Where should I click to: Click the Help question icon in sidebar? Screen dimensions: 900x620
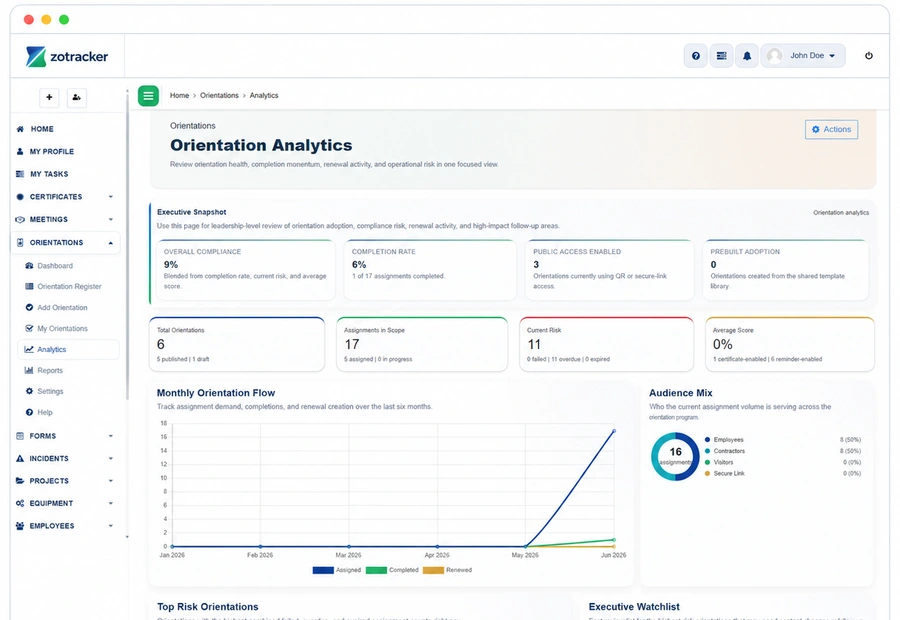29,412
